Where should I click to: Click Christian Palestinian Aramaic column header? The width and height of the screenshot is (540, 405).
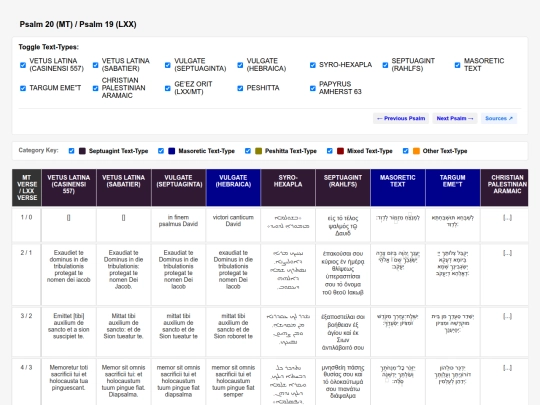point(505,188)
